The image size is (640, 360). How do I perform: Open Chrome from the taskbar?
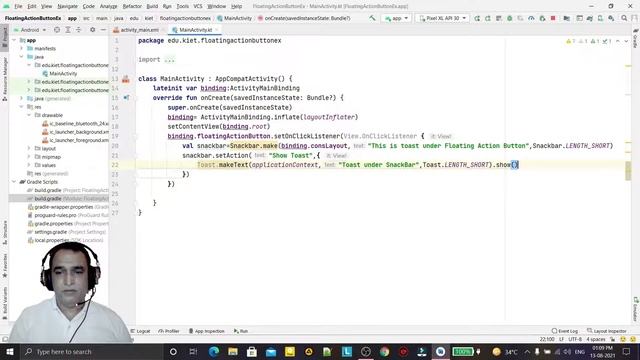pyautogui.click(x=384, y=351)
